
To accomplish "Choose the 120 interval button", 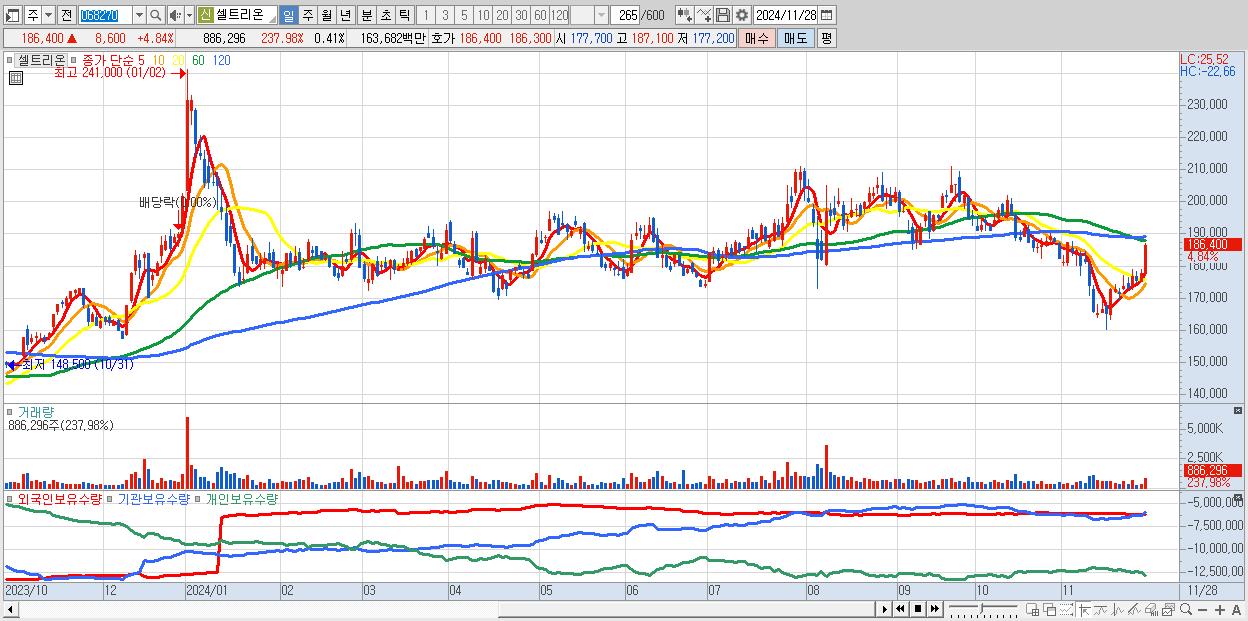I will coord(560,16).
